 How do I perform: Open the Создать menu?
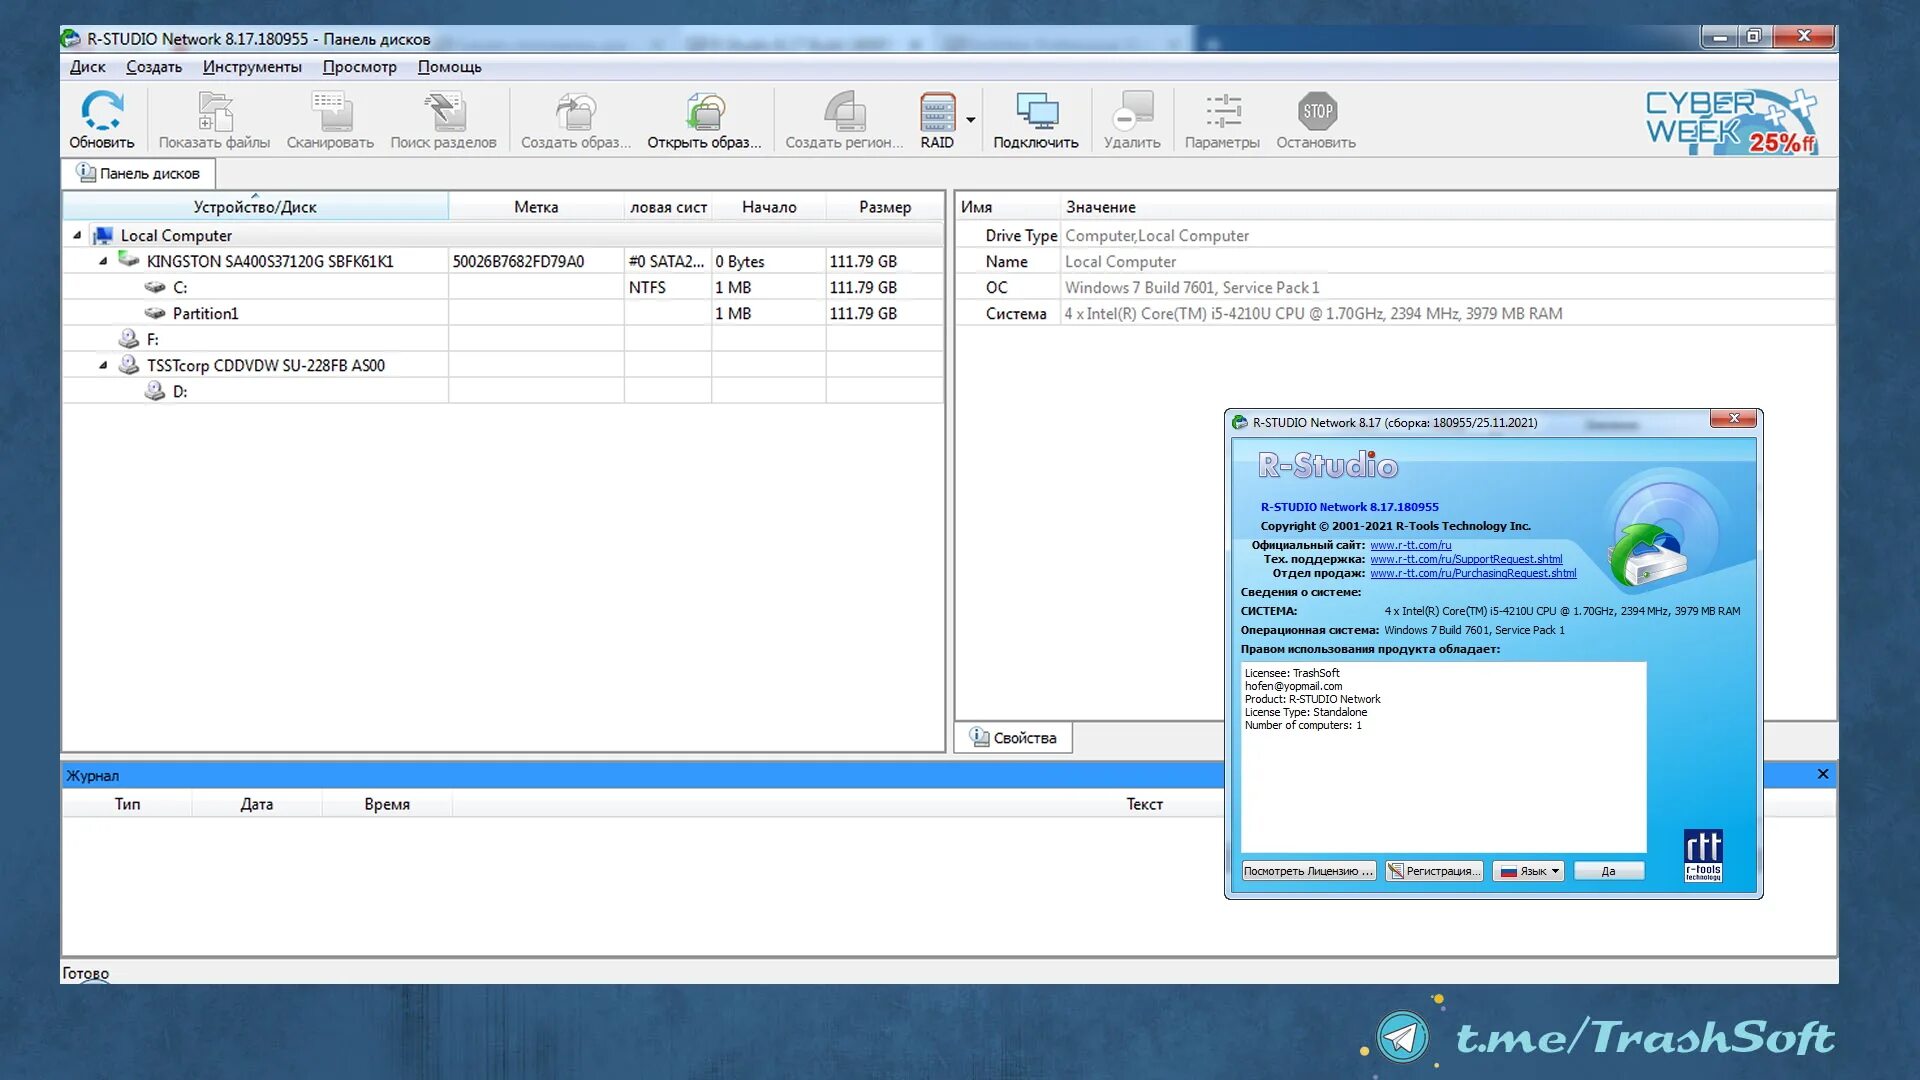tap(154, 67)
